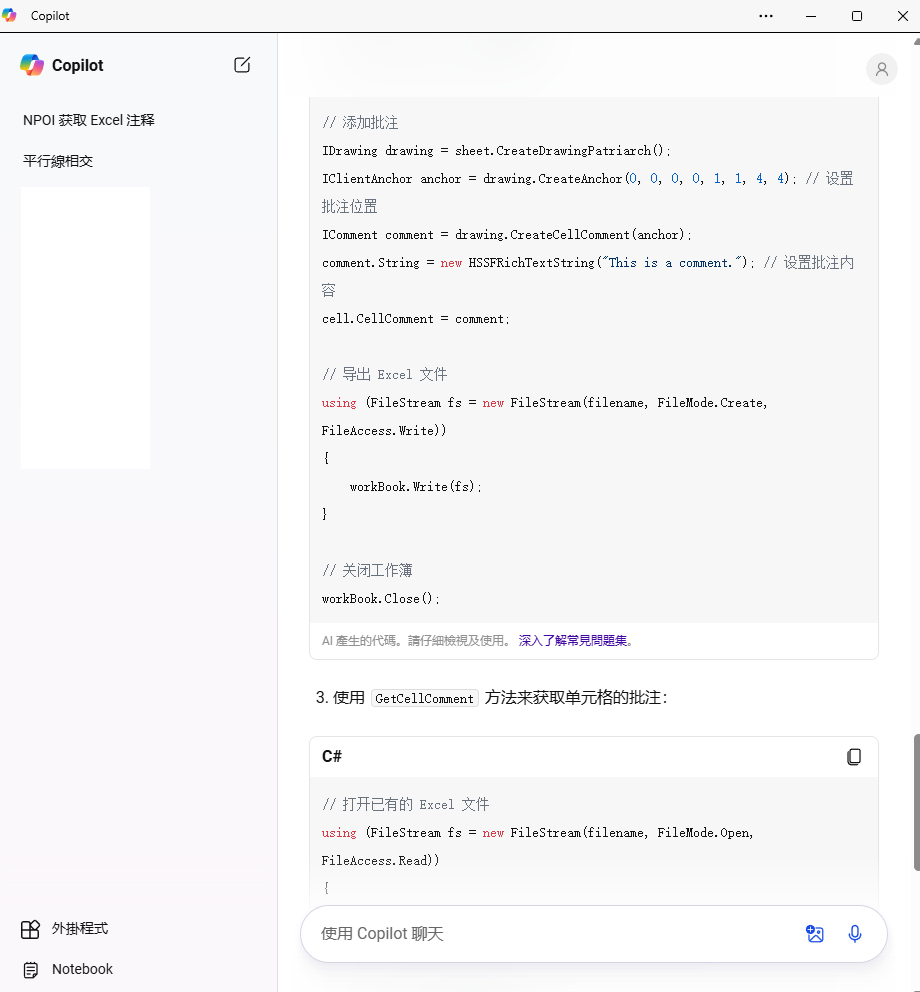Click the 'workBook.Close();' code line
Viewport: 920px width, 992px height.
click(x=380, y=598)
